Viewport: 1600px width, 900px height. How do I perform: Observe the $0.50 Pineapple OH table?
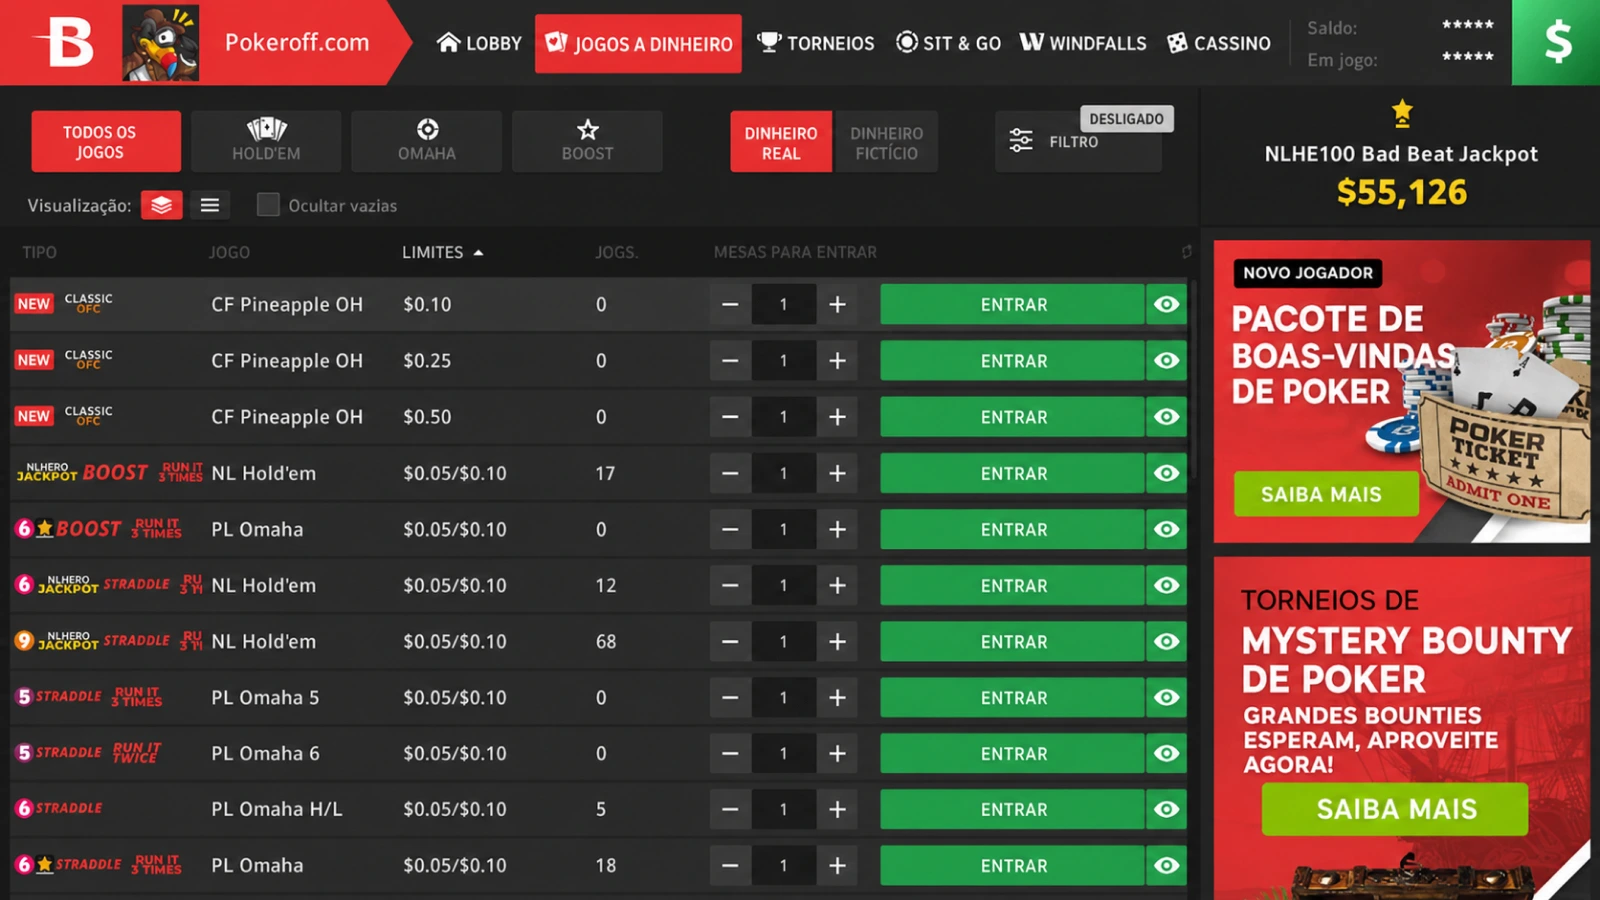[x=1166, y=417]
